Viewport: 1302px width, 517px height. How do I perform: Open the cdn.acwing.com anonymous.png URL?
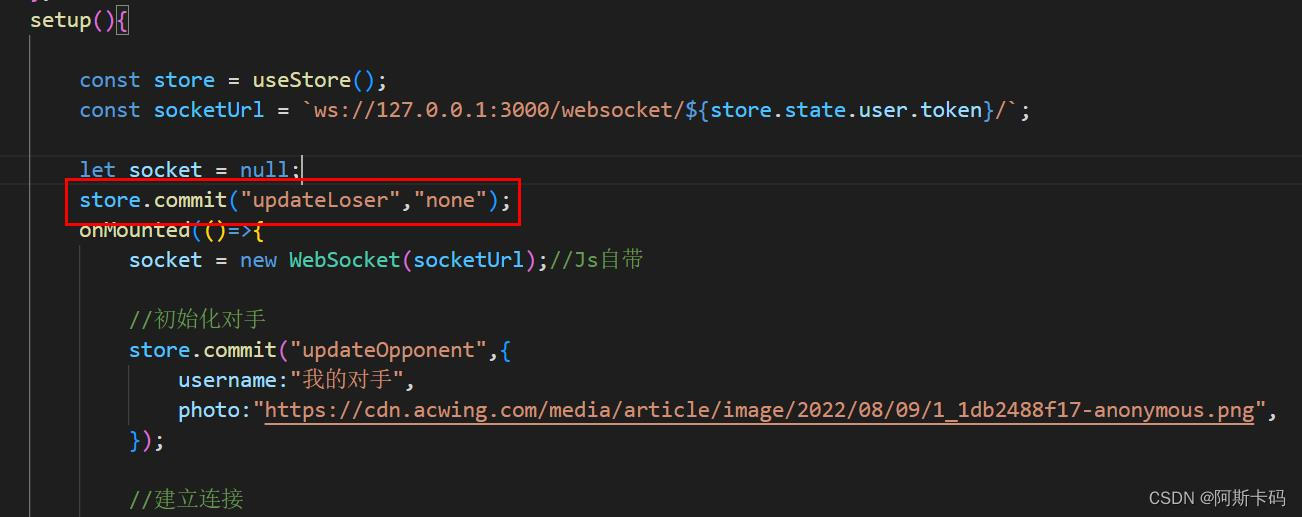tap(759, 410)
